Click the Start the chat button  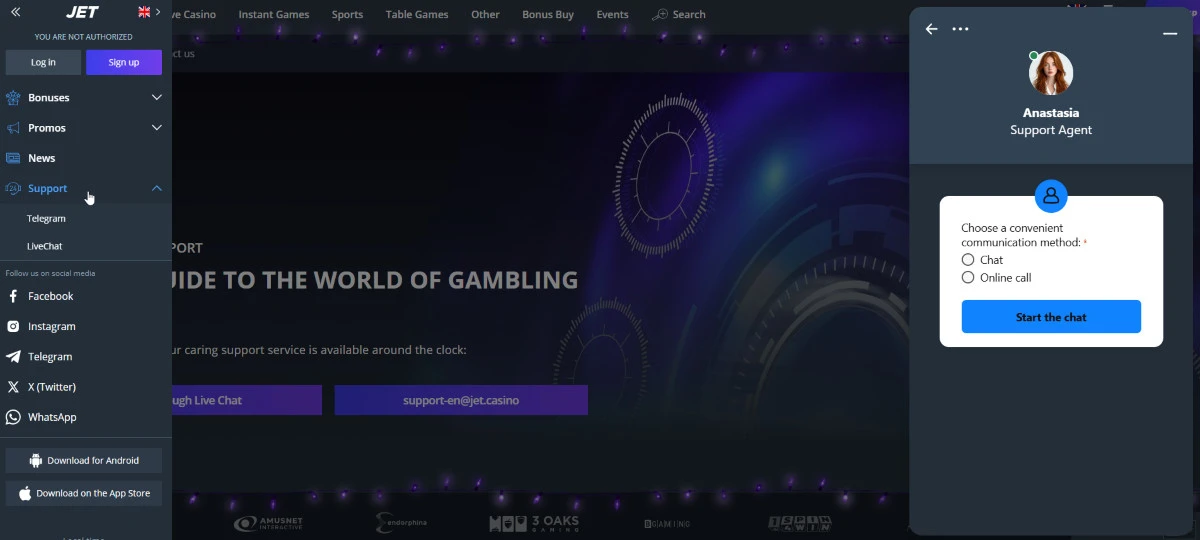click(1051, 317)
